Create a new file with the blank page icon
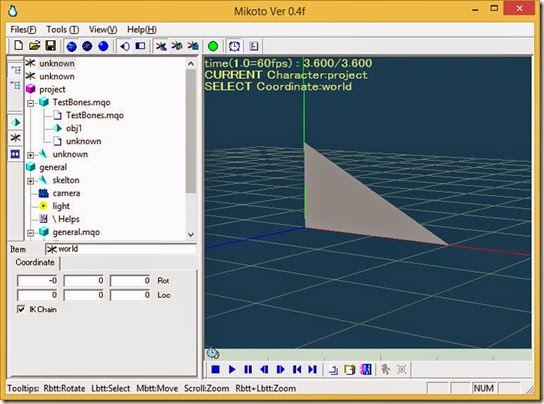Image resolution: width=544 pixels, height=404 pixels. 18,46
